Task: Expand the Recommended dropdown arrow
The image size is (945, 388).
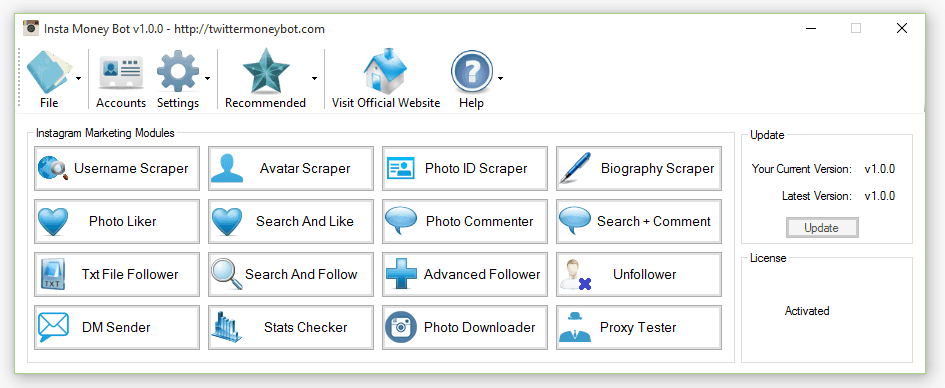Action: pyautogui.click(x=314, y=78)
